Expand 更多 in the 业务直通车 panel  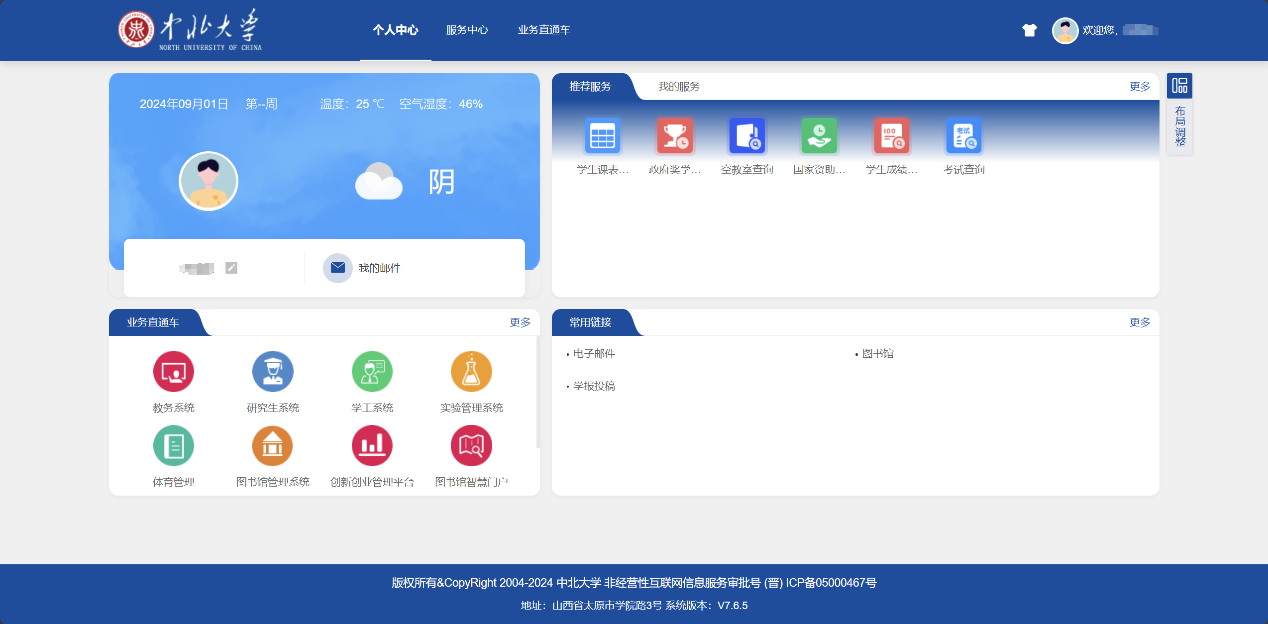pos(520,323)
